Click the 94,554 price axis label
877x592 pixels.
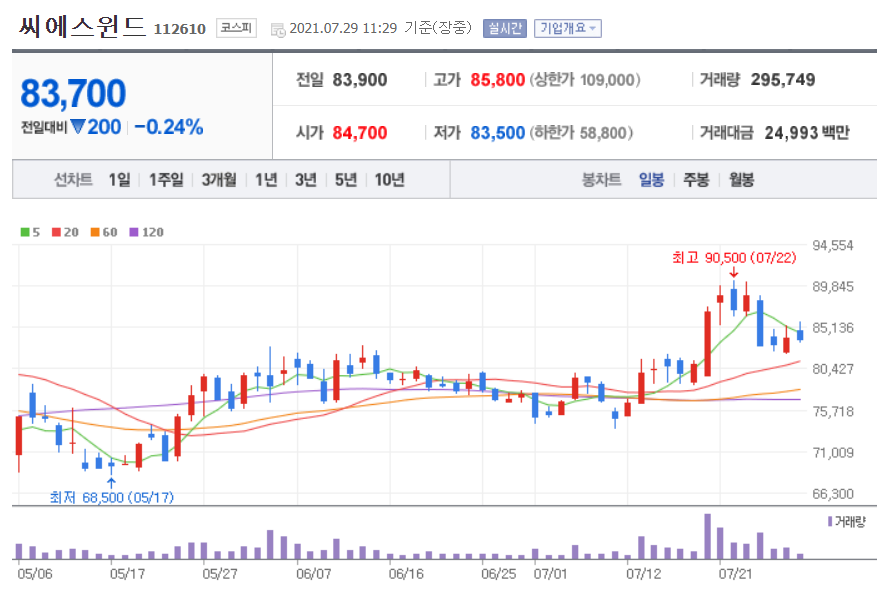(x=833, y=246)
